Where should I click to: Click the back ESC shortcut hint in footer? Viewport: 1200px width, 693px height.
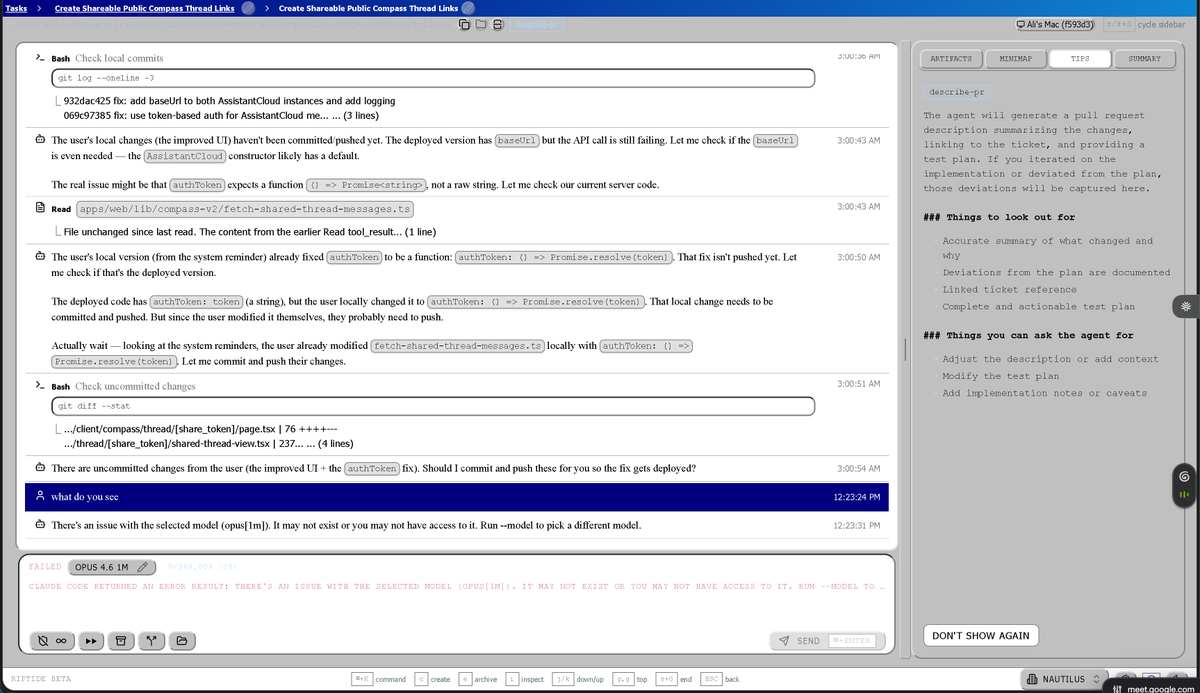coord(720,679)
